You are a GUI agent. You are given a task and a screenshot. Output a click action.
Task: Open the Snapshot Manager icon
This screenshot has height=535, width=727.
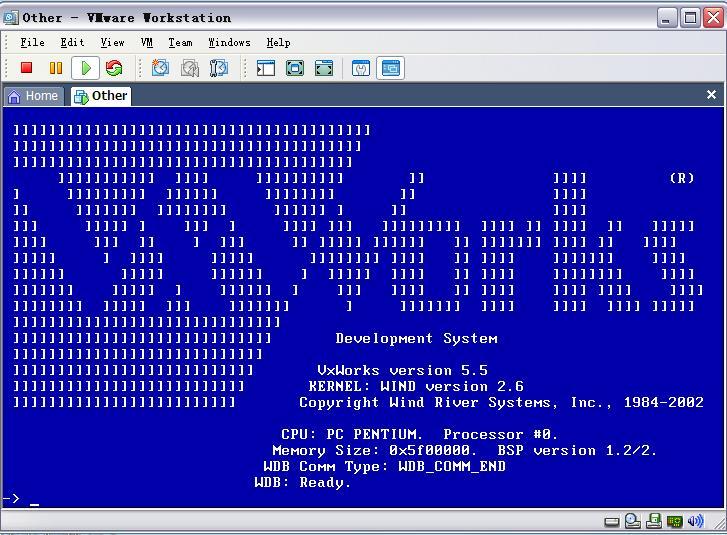pos(218,68)
